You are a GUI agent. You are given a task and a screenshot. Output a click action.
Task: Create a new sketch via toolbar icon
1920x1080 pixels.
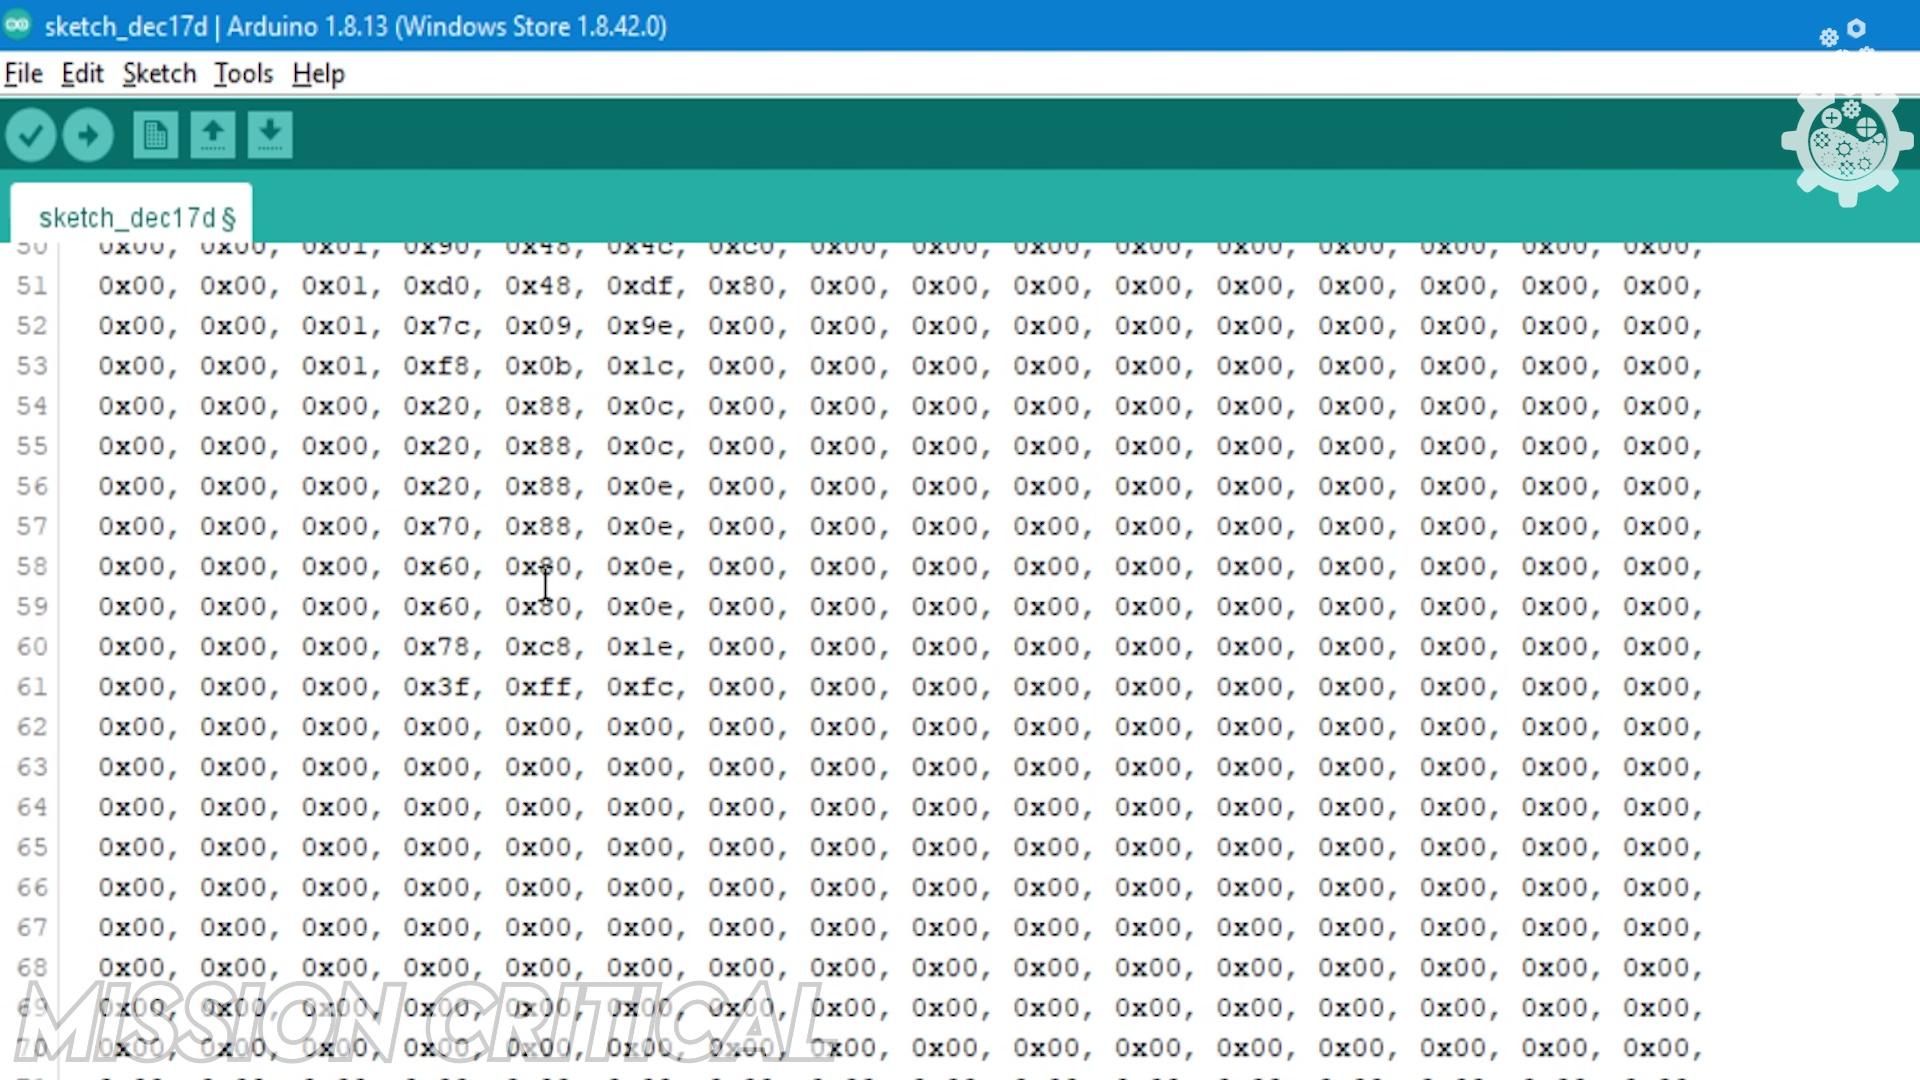coord(155,135)
